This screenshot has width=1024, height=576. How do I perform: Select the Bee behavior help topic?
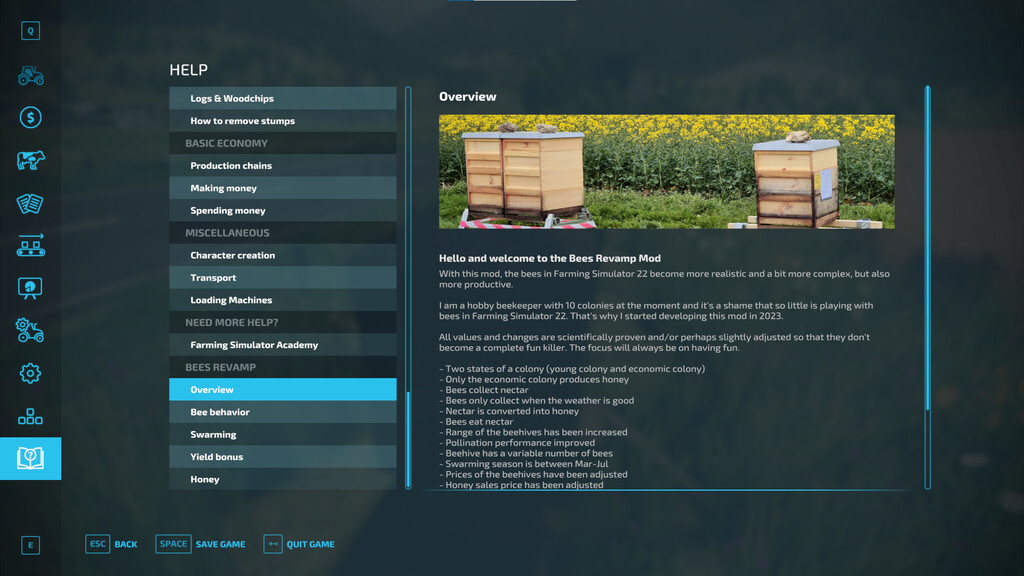[282, 411]
